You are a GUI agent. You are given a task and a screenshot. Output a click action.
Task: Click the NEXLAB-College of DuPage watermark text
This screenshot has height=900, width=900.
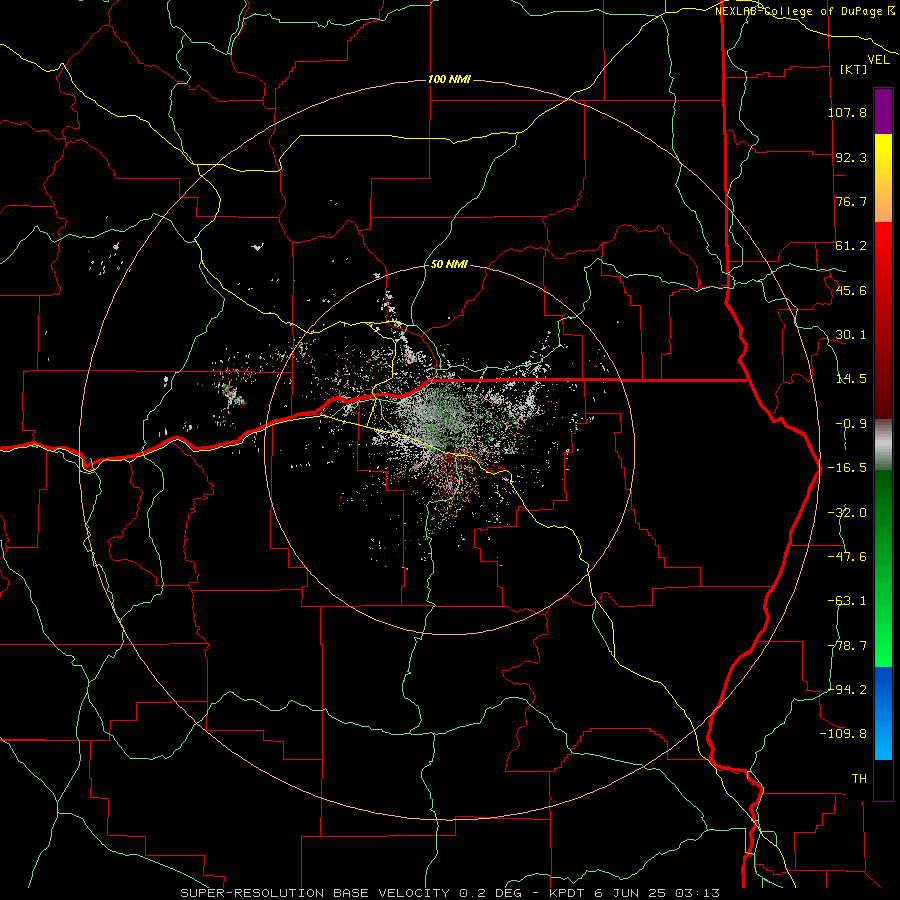click(805, 11)
